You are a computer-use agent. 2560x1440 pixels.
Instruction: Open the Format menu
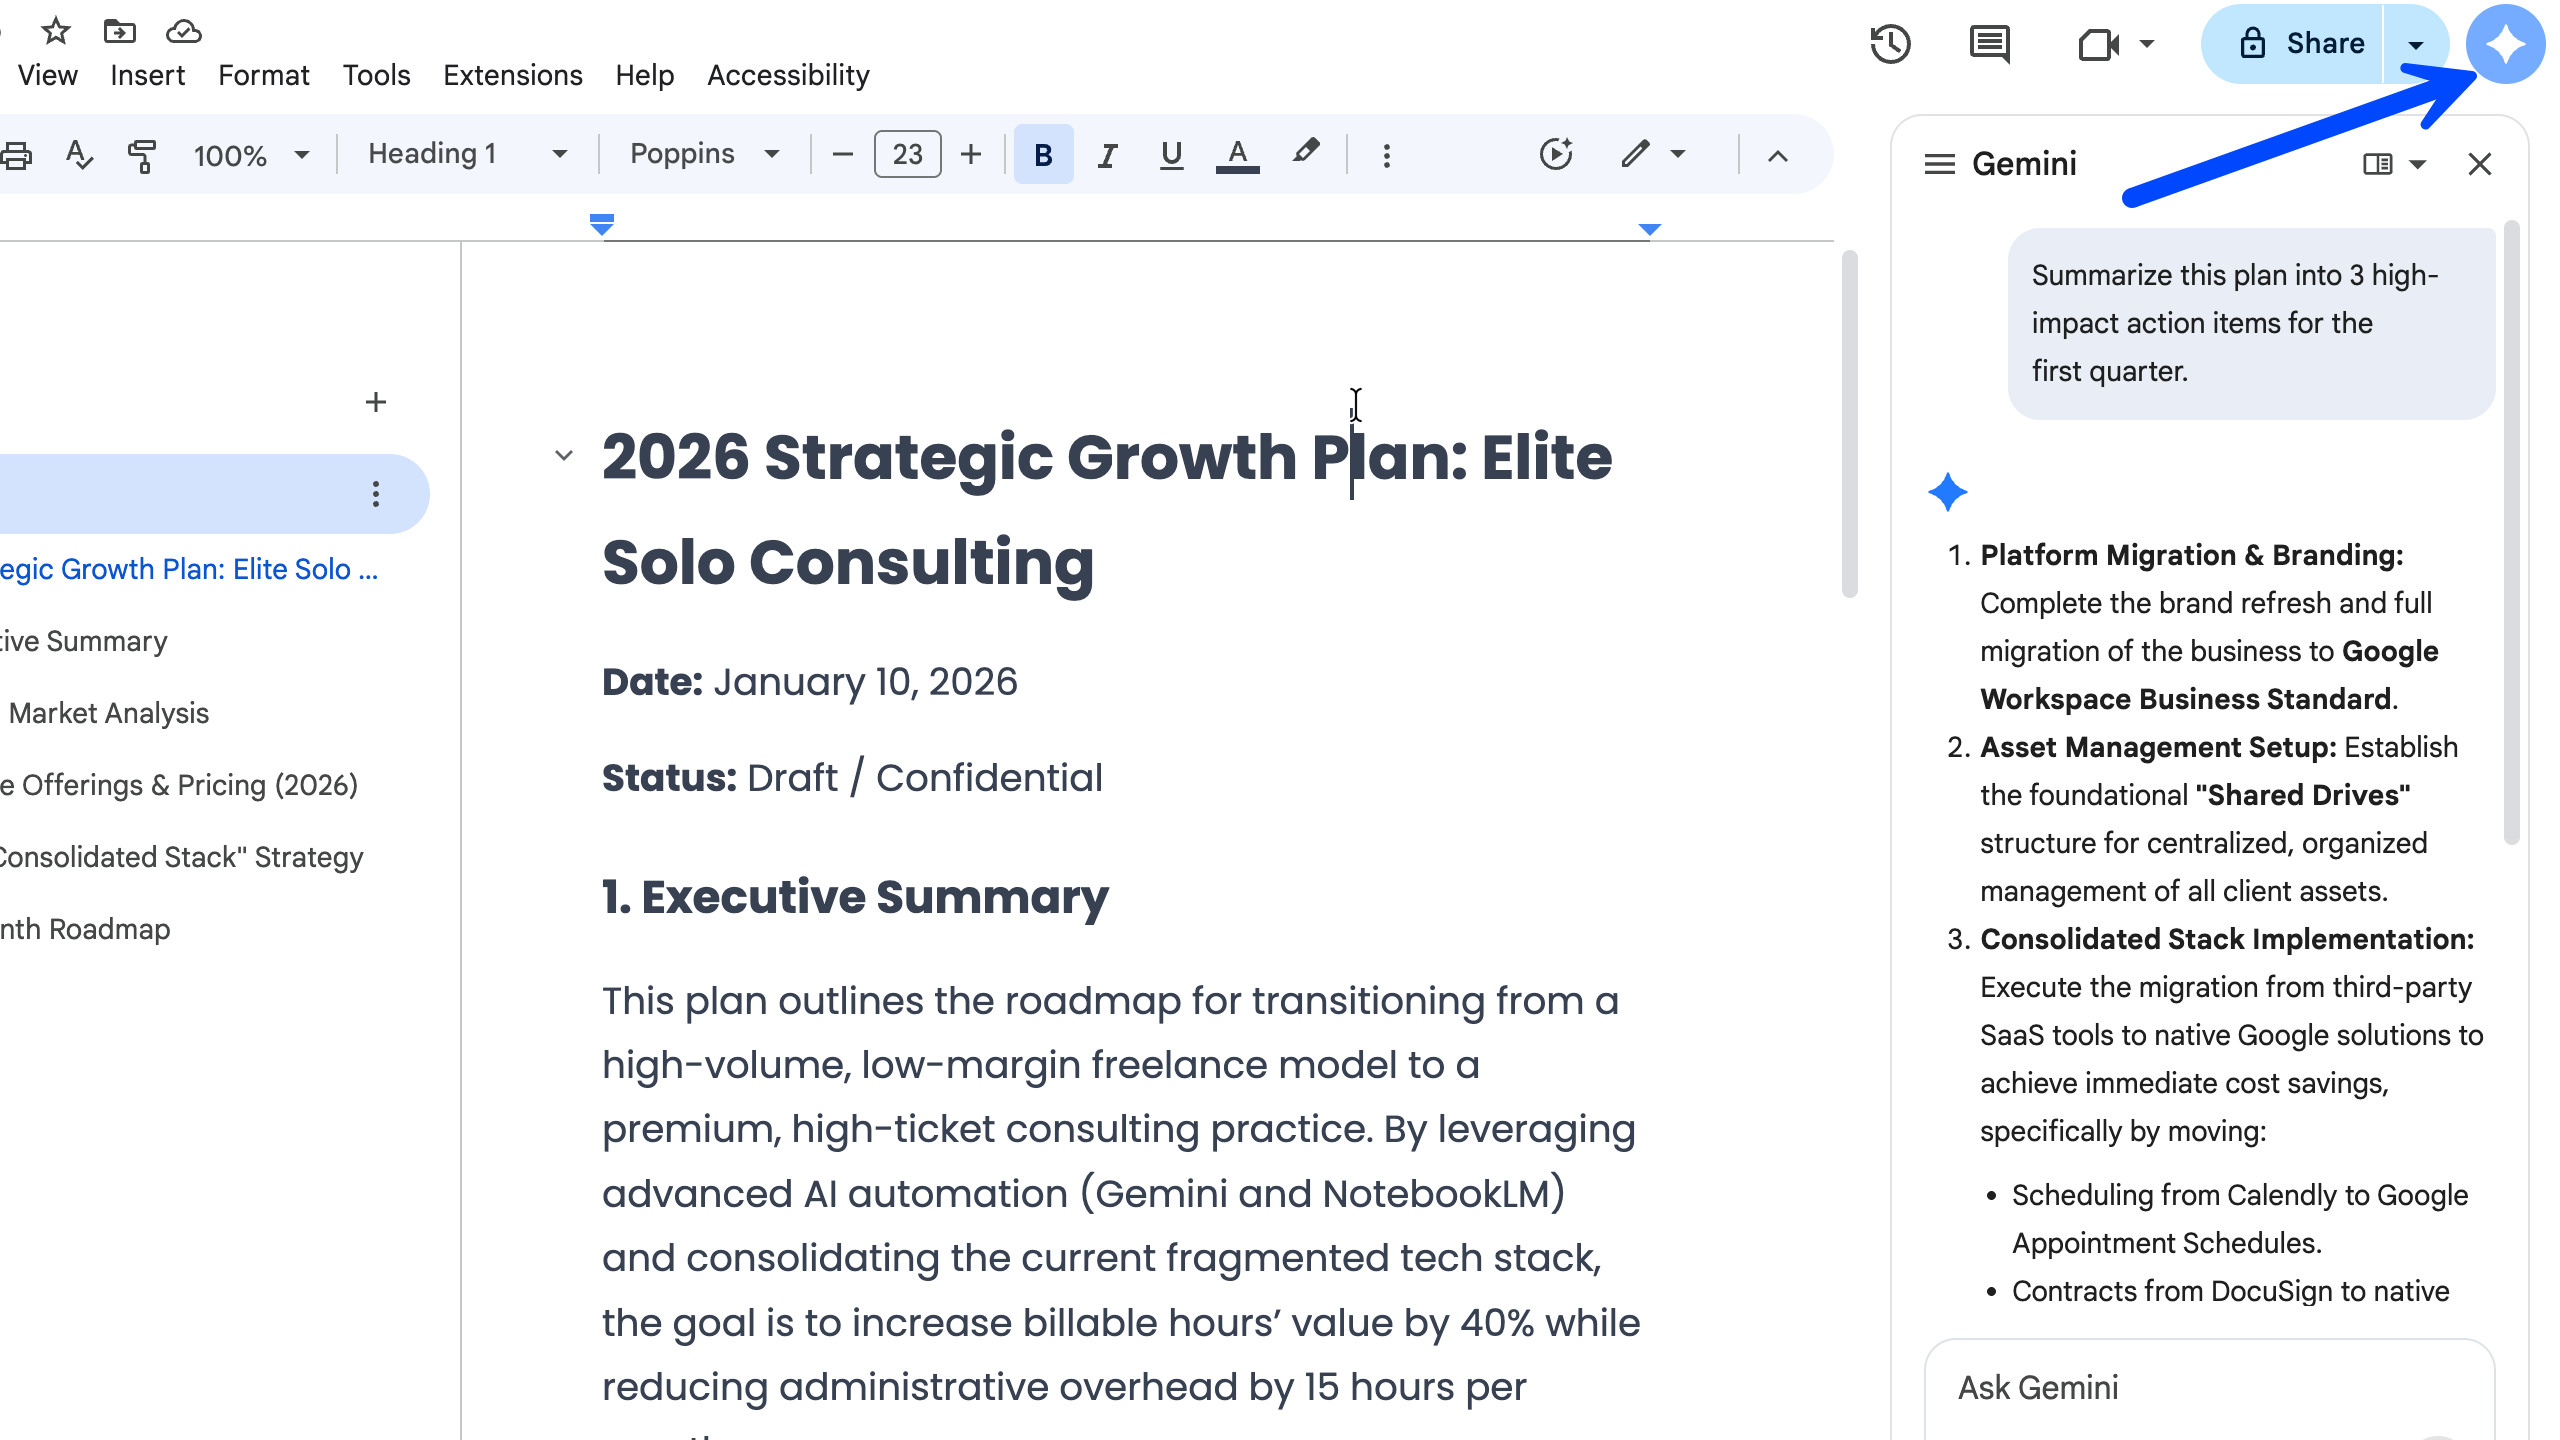tap(264, 75)
